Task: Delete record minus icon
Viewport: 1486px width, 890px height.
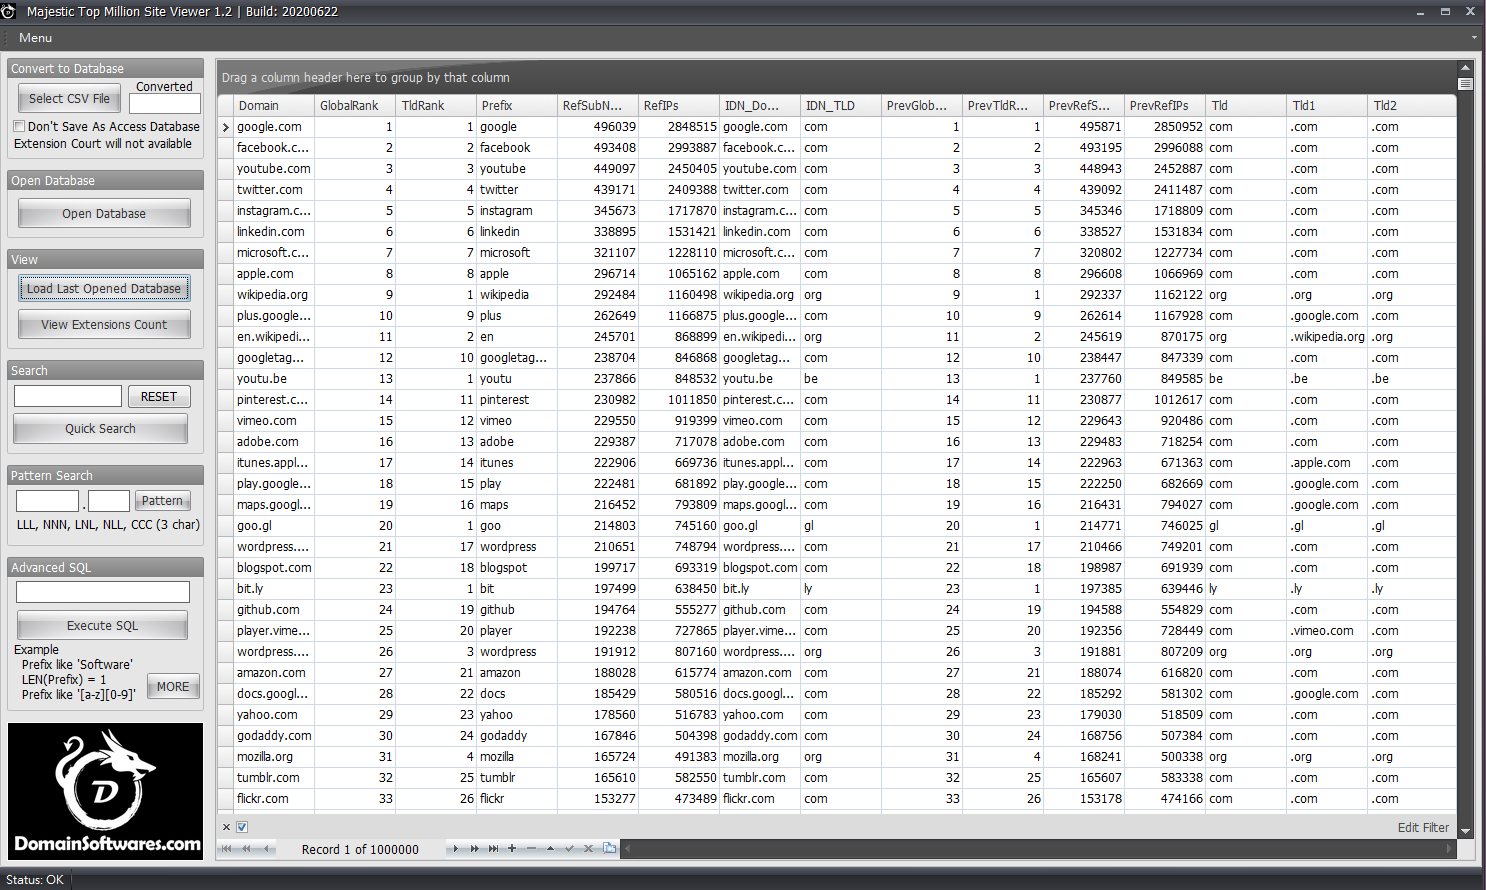Action: (x=531, y=849)
